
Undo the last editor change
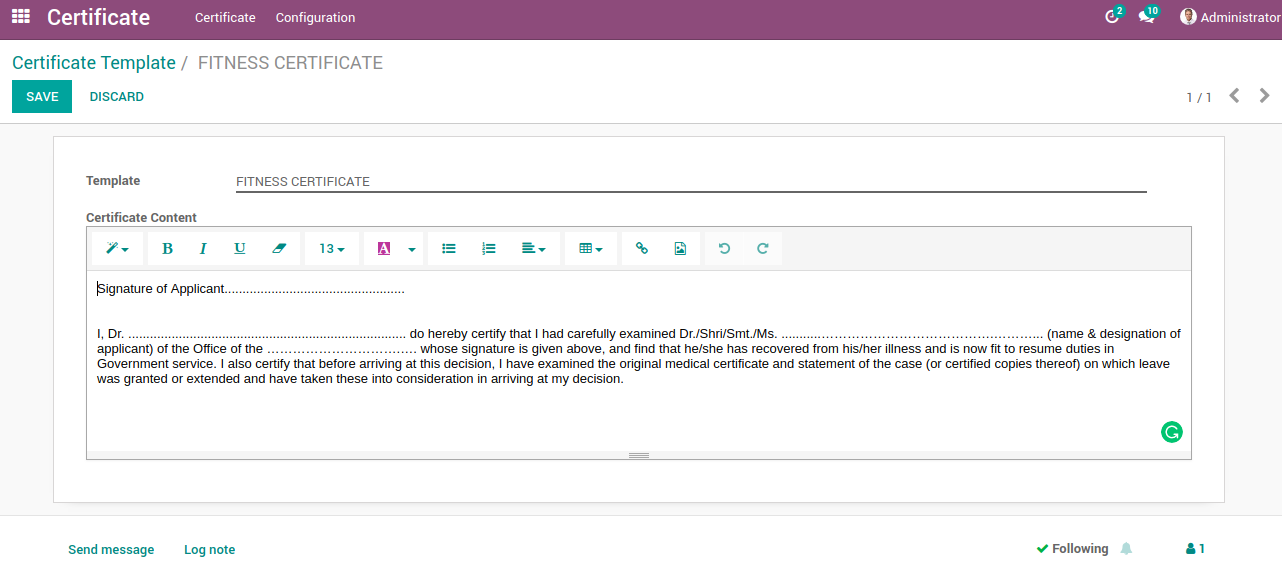pos(724,249)
